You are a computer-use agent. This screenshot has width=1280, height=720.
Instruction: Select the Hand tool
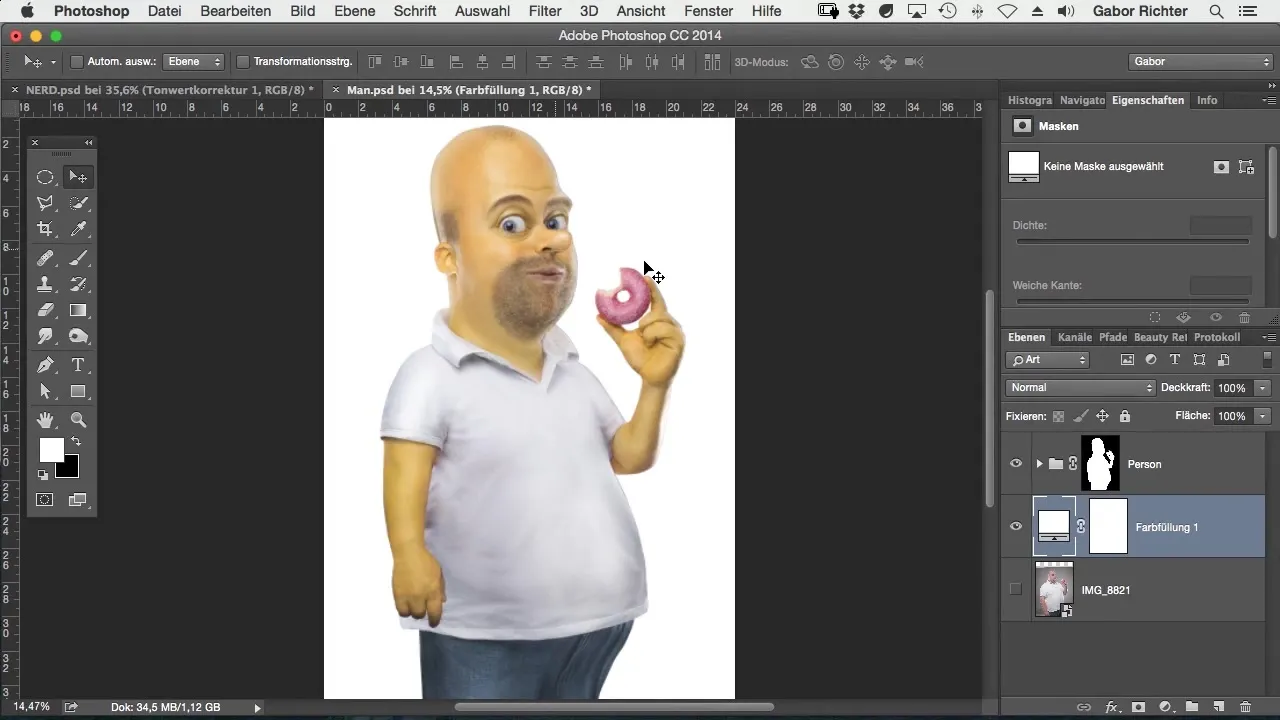coord(45,420)
